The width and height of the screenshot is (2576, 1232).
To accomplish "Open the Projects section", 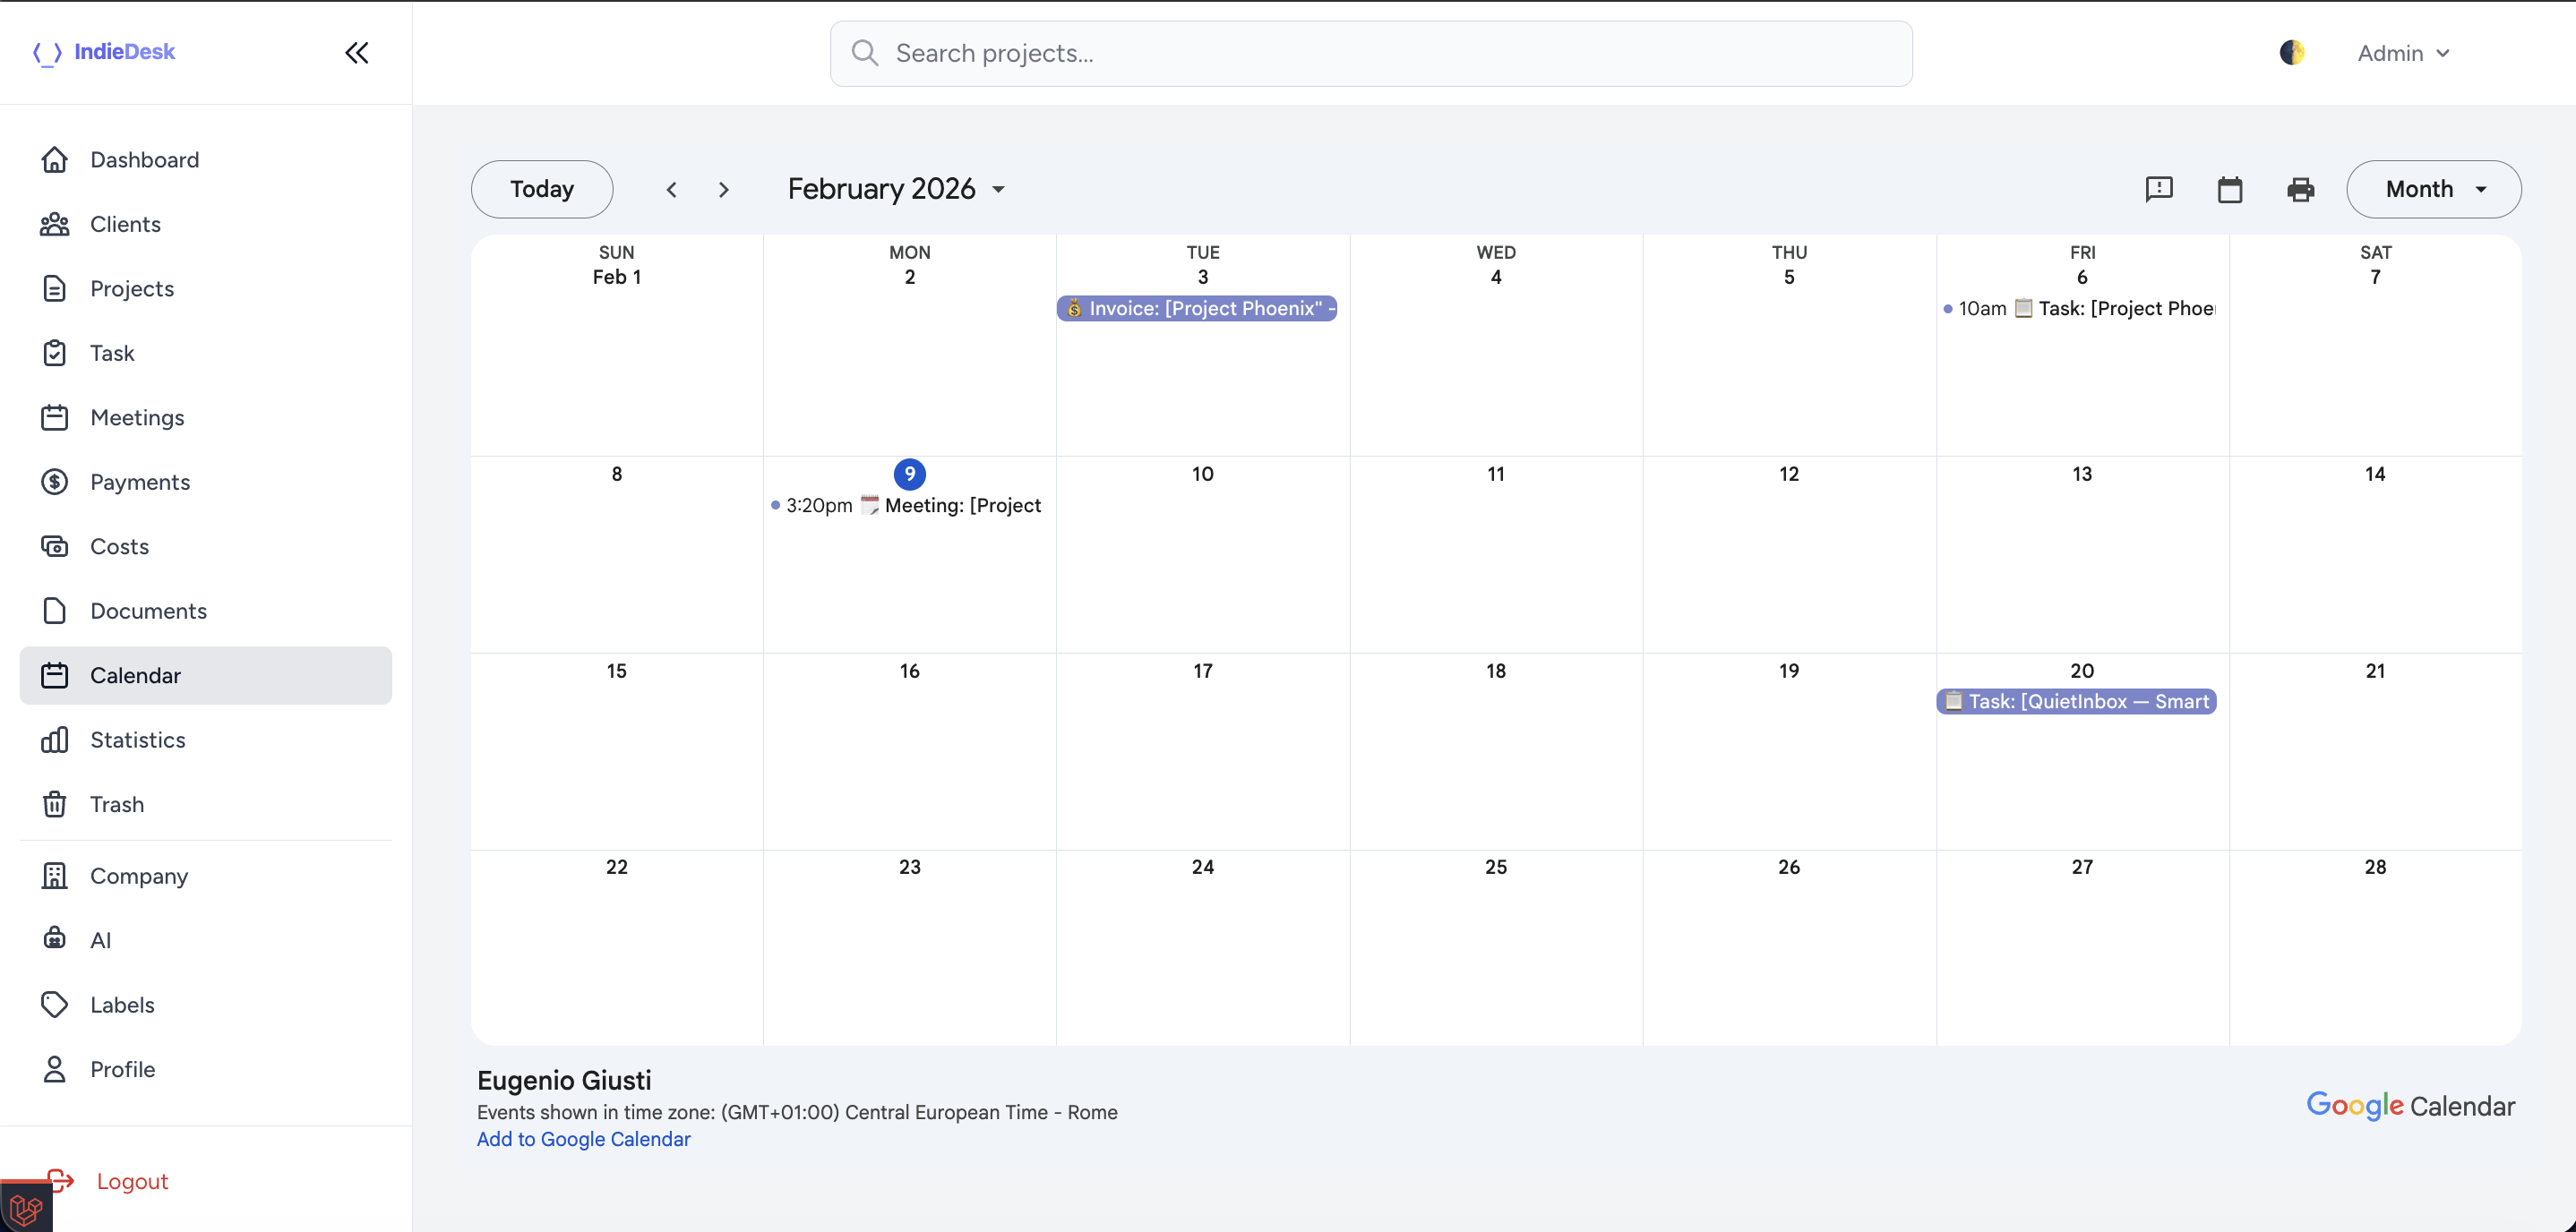I will (132, 288).
